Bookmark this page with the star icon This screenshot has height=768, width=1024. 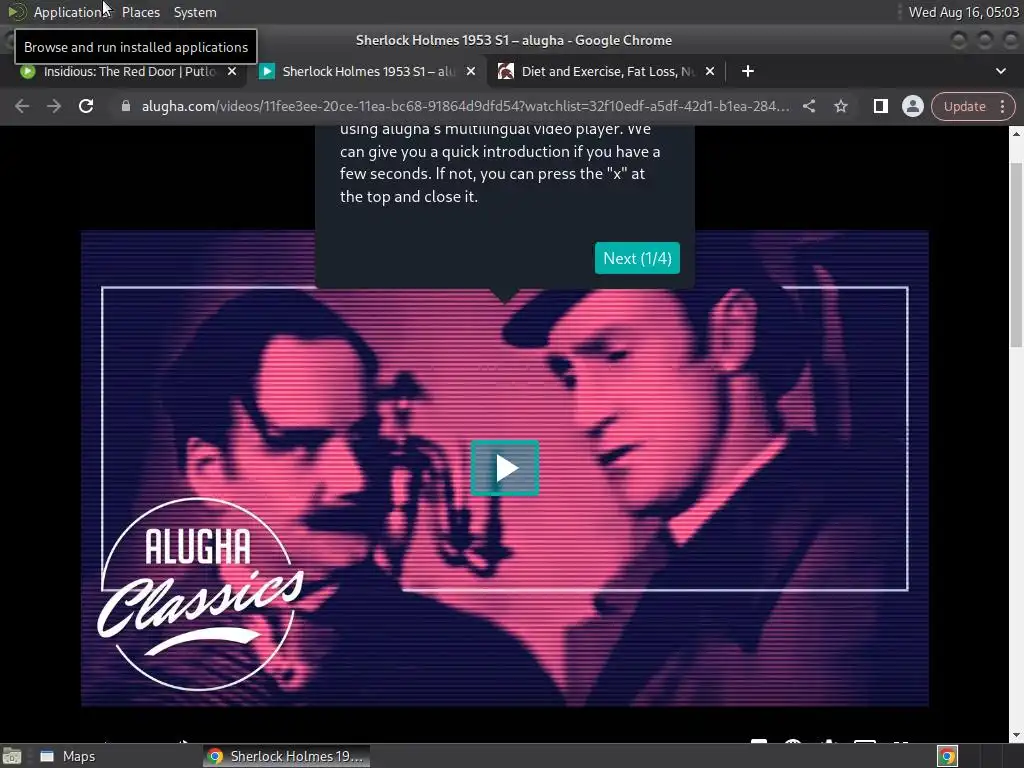pyautogui.click(x=840, y=106)
